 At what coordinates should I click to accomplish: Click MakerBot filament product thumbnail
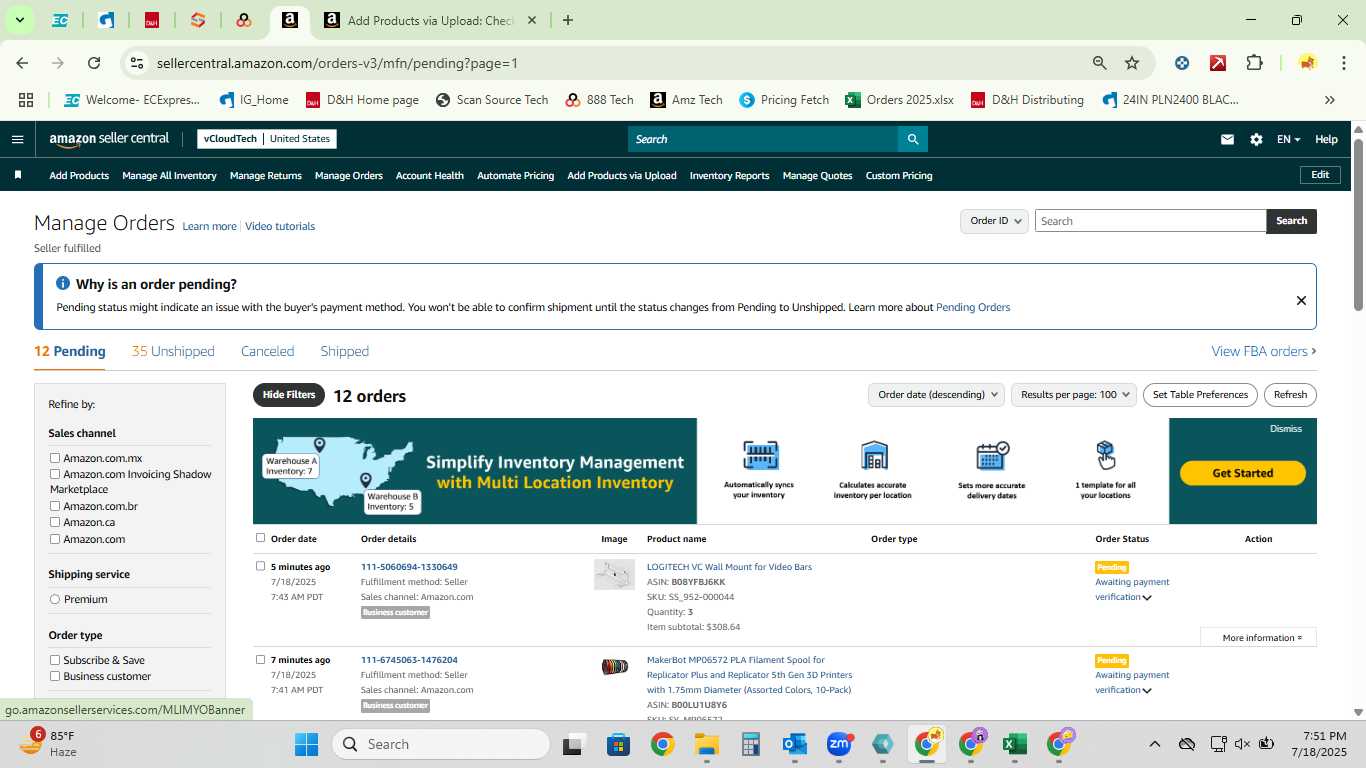pyautogui.click(x=614, y=667)
